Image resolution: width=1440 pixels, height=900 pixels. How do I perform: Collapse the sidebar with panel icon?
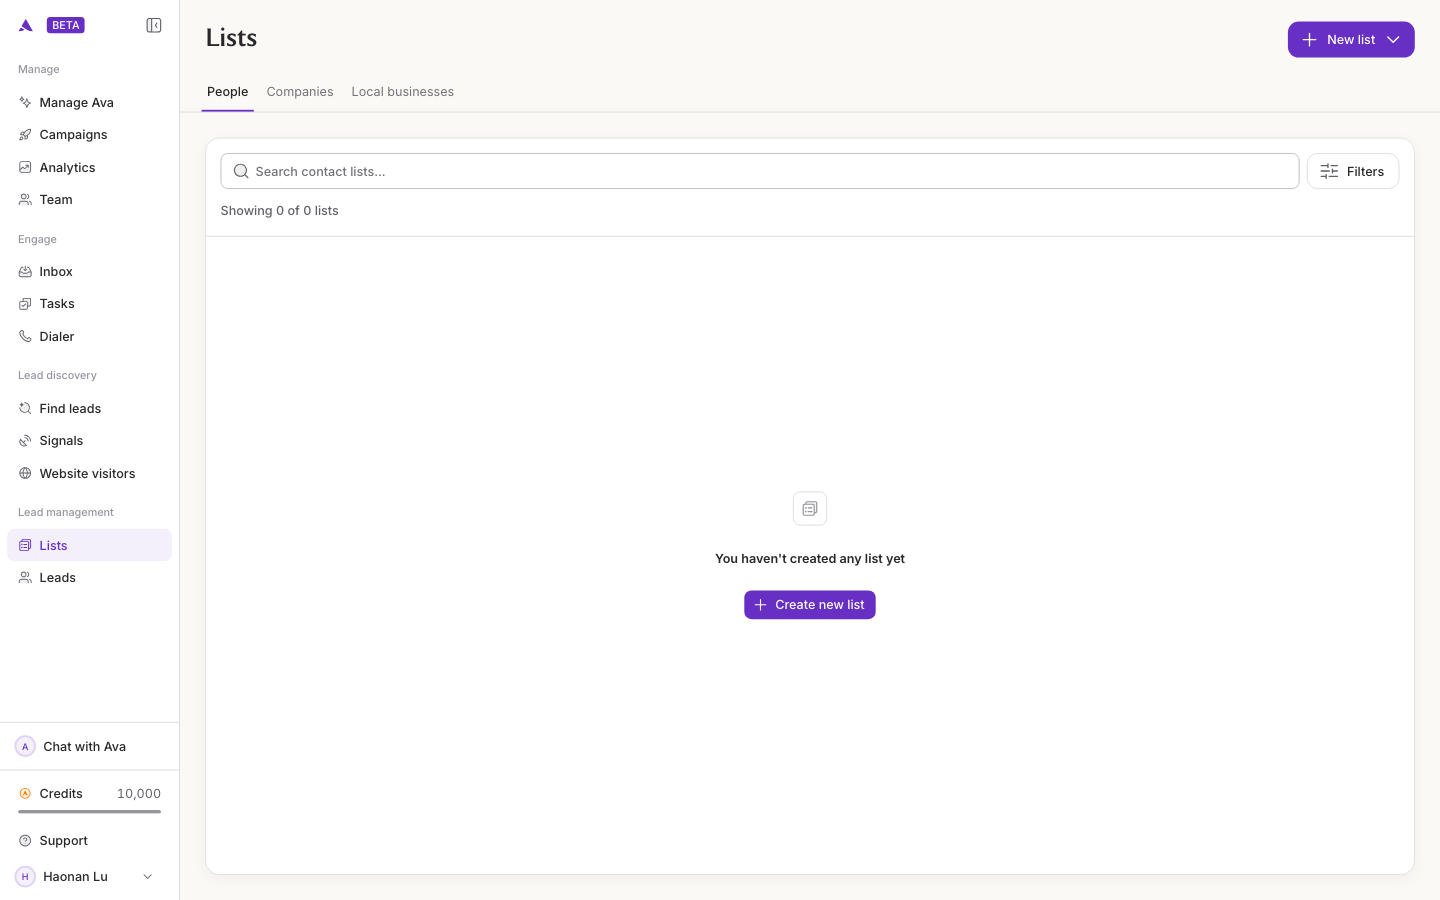(x=154, y=25)
